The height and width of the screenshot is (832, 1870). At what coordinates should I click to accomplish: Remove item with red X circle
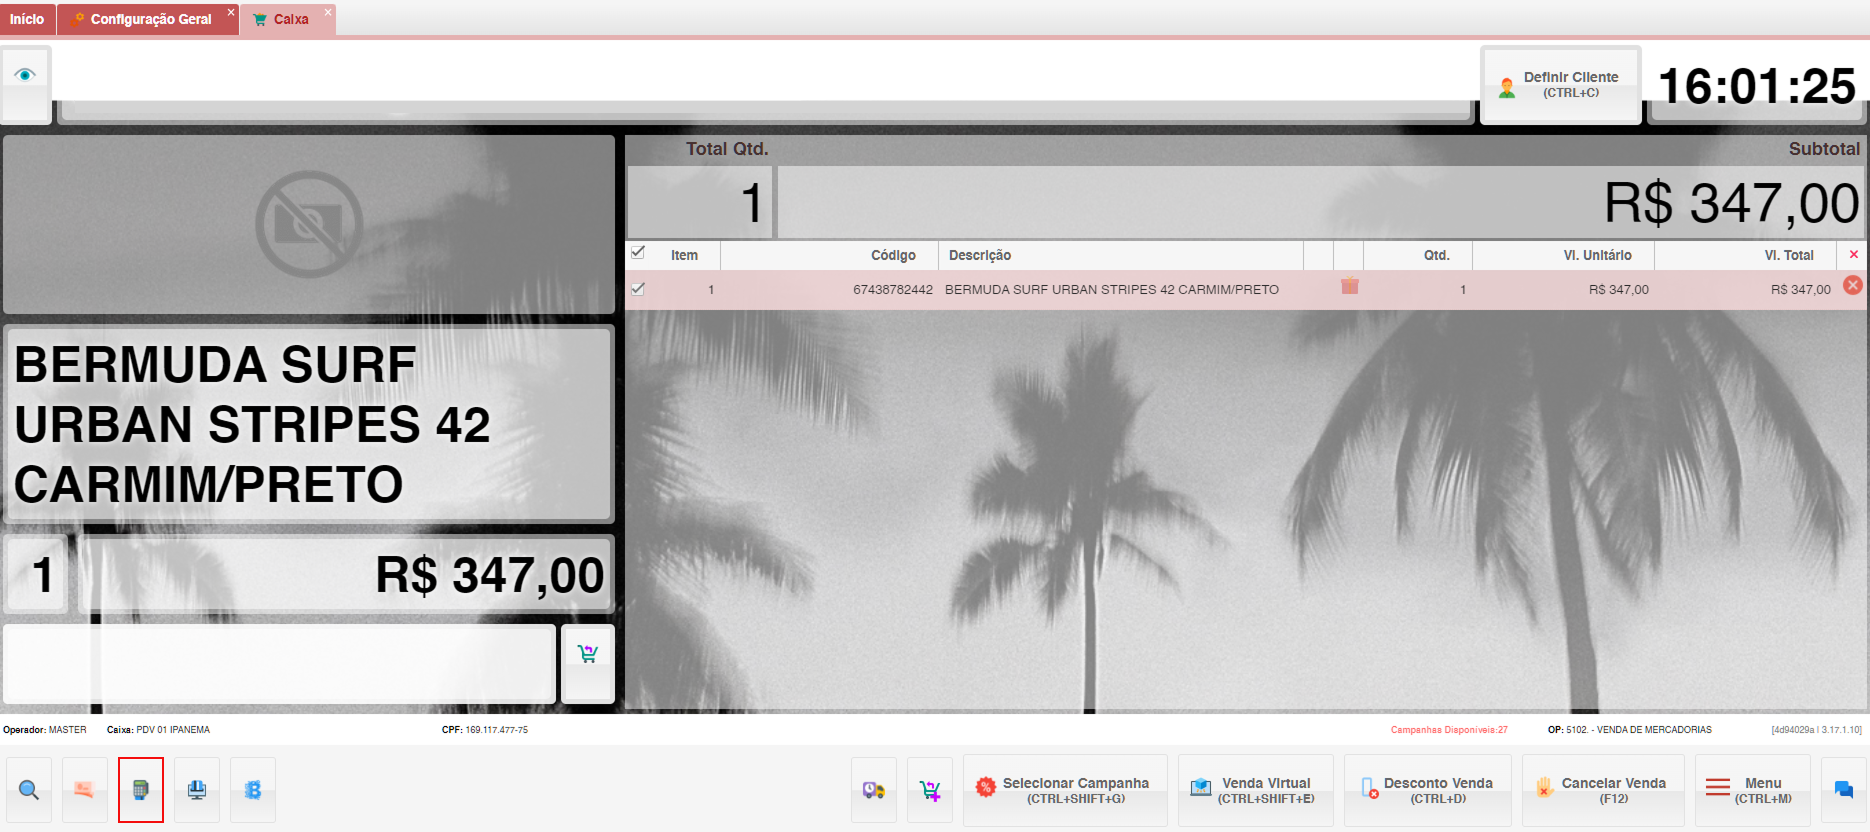(1852, 286)
